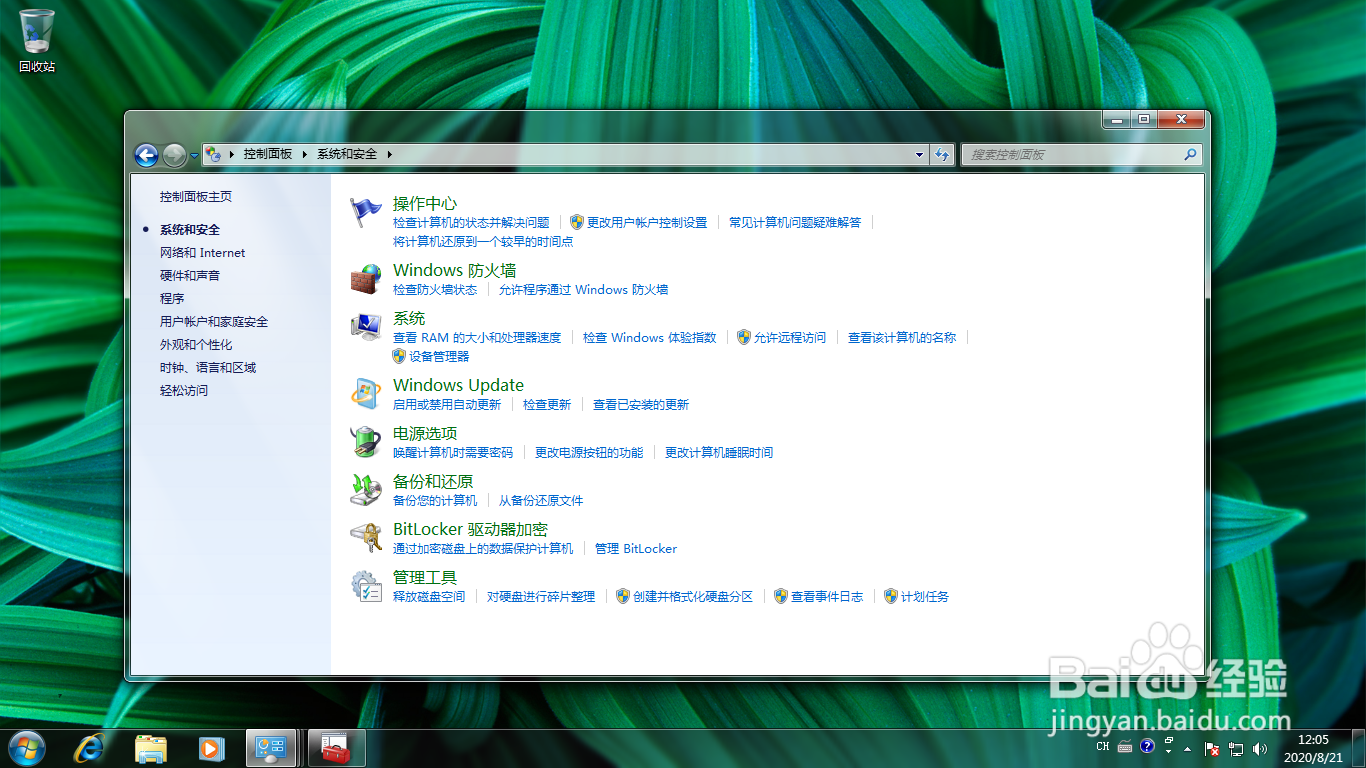Click the Windows 防火墙 brick wall icon

(366, 279)
